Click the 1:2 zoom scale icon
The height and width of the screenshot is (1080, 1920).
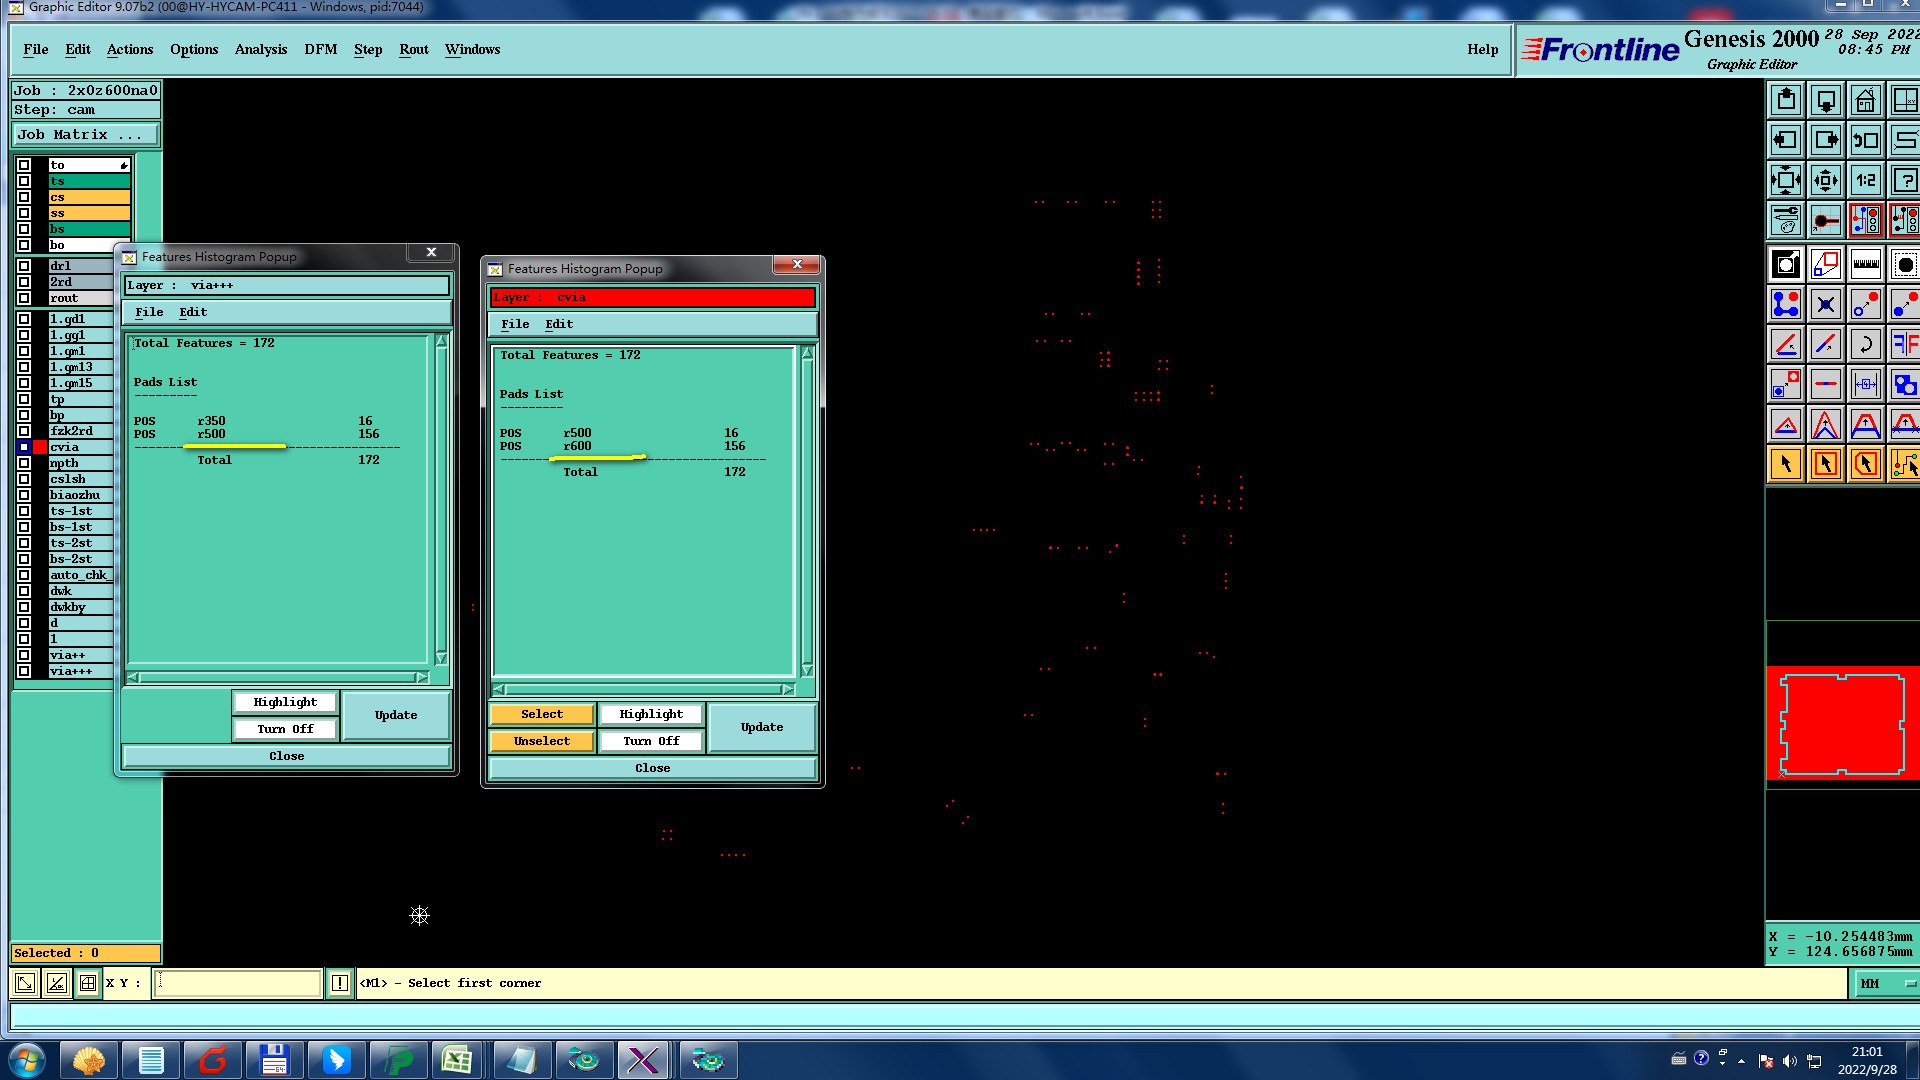[x=1866, y=180]
